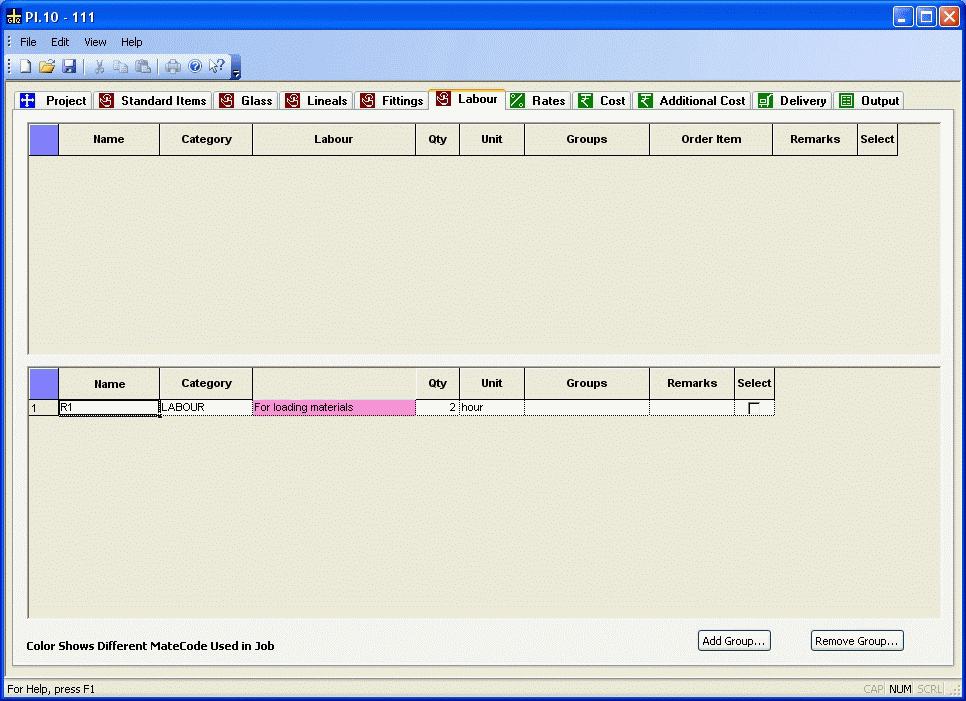
Task: Click the Remove Group button
Action: click(857, 641)
